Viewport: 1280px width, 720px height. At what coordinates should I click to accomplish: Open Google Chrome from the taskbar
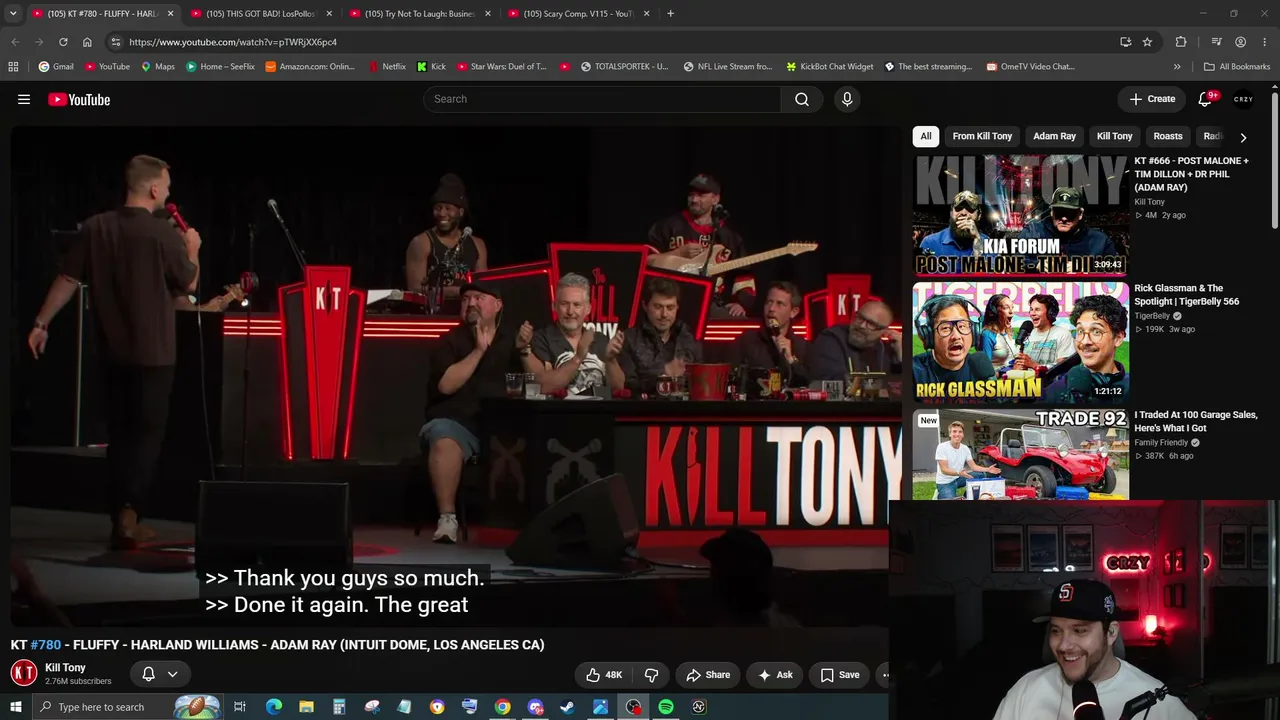502,707
